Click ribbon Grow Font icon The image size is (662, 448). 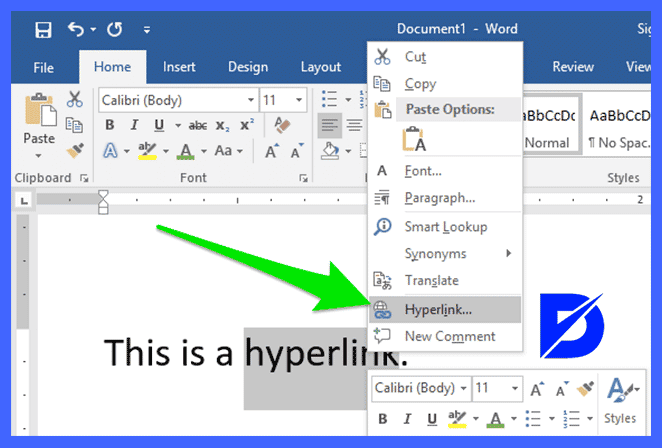coord(272,151)
